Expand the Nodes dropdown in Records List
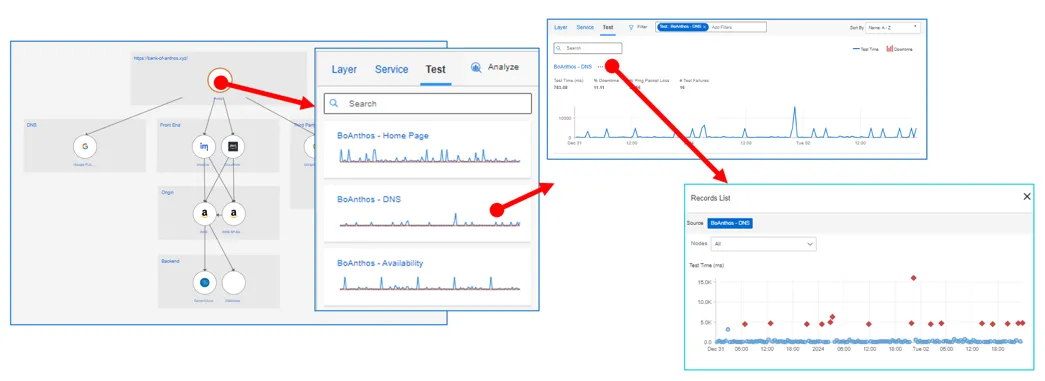The height and width of the screenshot is (381, 1045). (763, 244)
